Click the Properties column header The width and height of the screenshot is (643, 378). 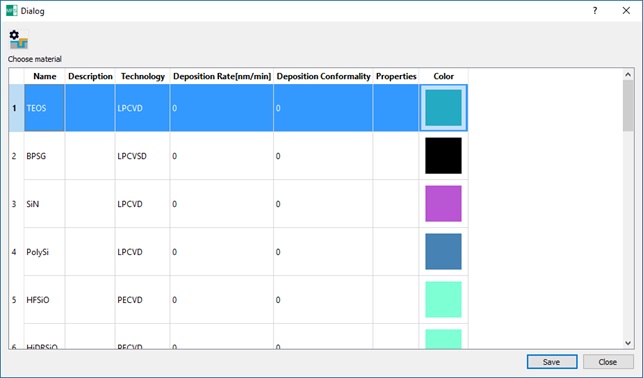(x=396, y=76)
